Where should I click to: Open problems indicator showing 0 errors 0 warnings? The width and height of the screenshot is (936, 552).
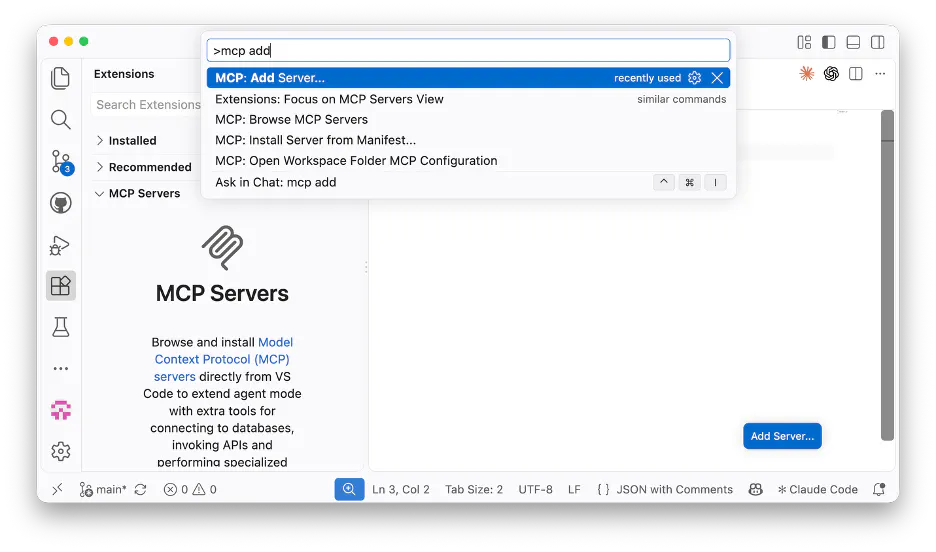point(190,489)
